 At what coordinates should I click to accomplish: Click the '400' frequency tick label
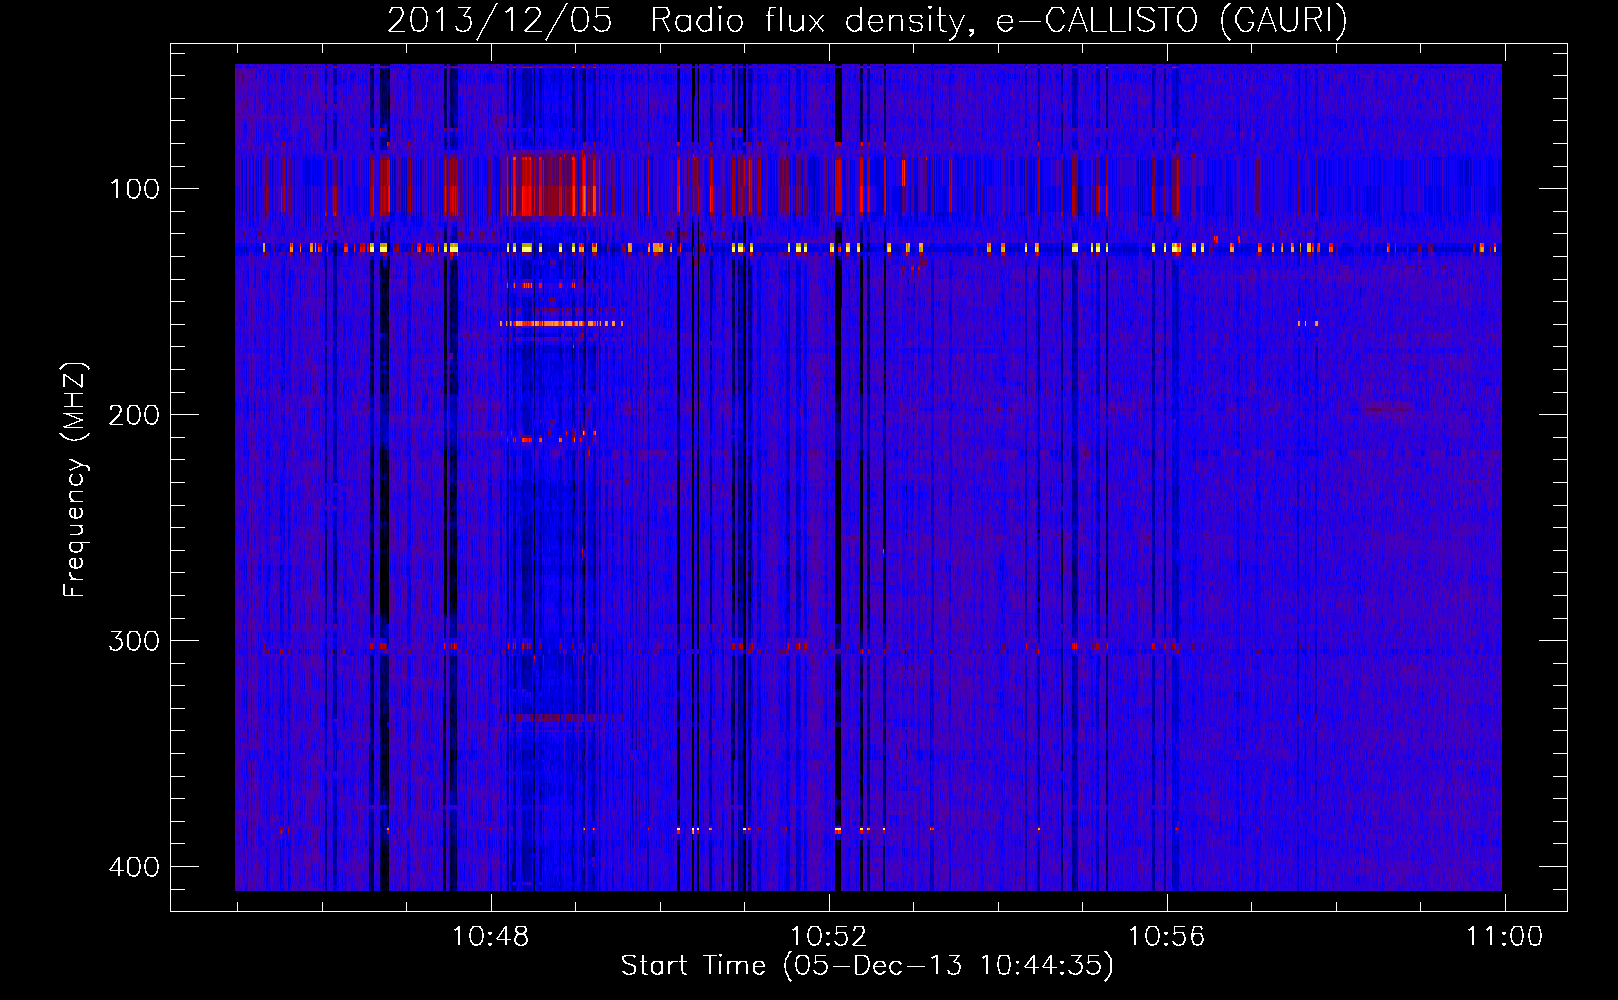coord(134,867)
